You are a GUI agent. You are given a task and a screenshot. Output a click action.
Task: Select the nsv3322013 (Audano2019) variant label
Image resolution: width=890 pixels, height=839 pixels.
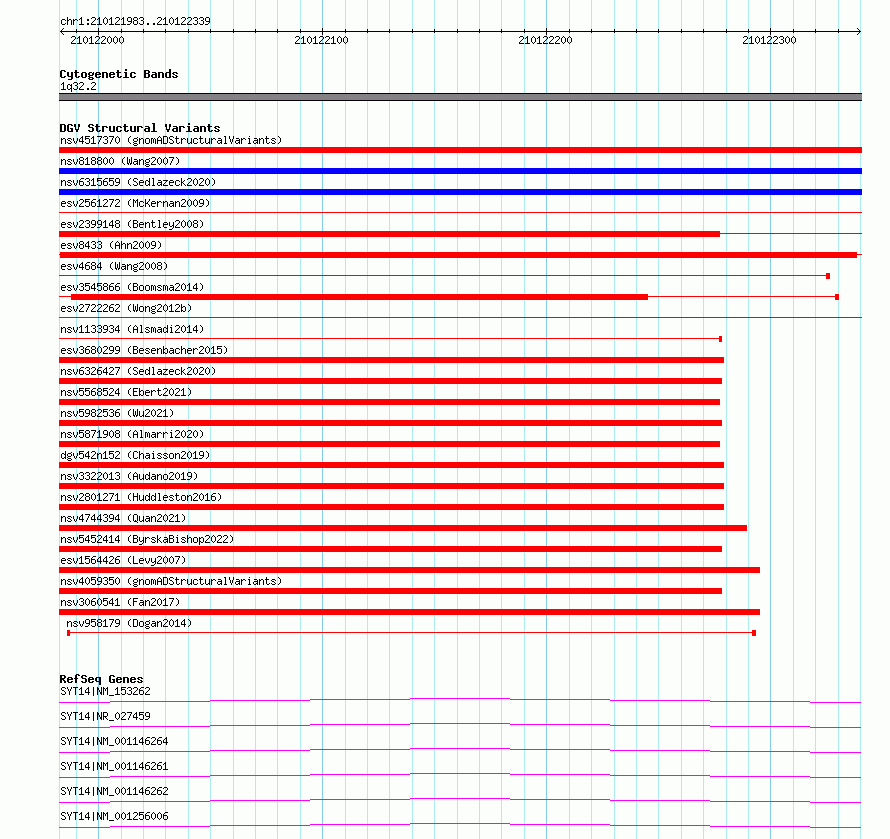129,476
